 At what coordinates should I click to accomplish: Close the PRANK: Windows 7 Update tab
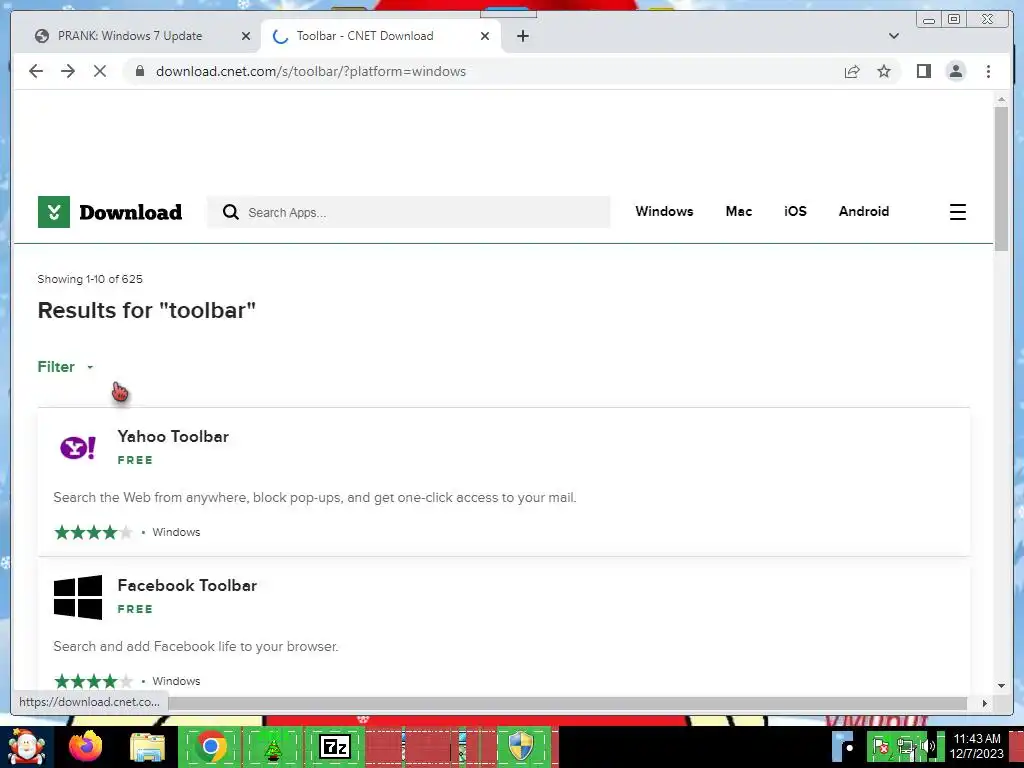[246, 36]
